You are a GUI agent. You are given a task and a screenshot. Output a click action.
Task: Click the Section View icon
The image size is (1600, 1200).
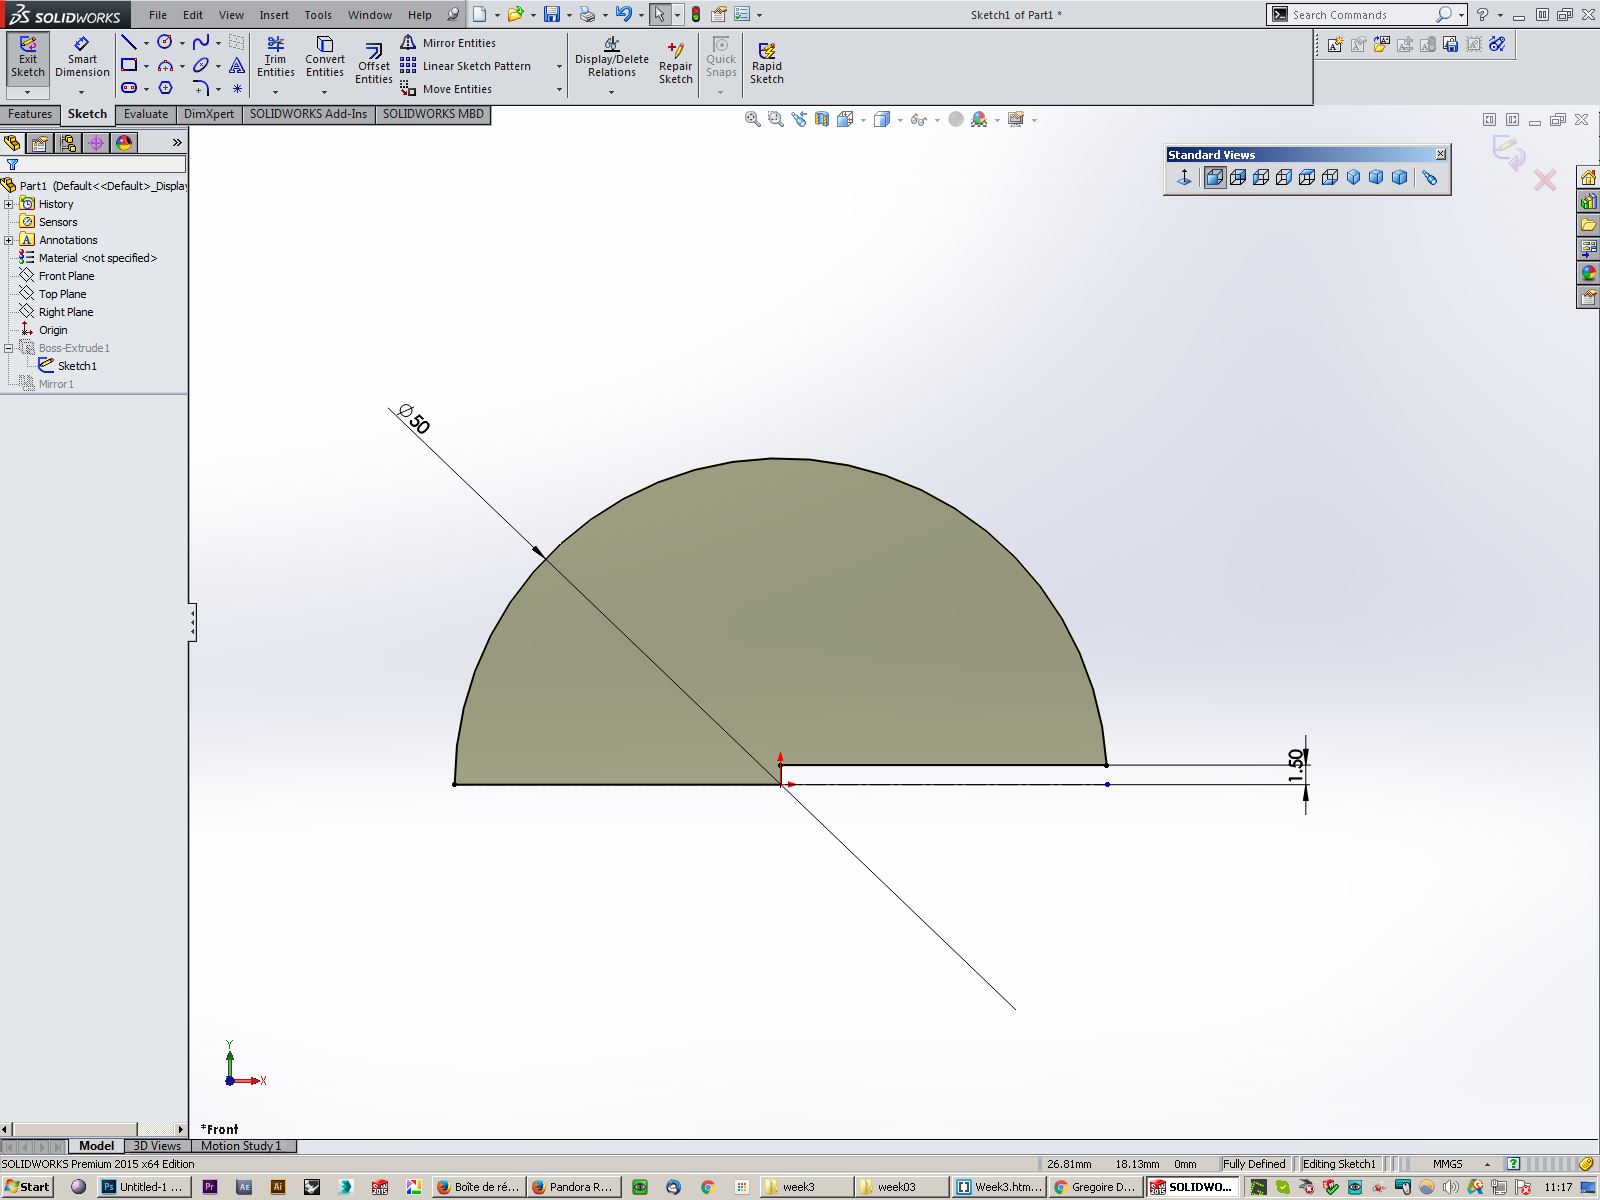click(822, 119)
